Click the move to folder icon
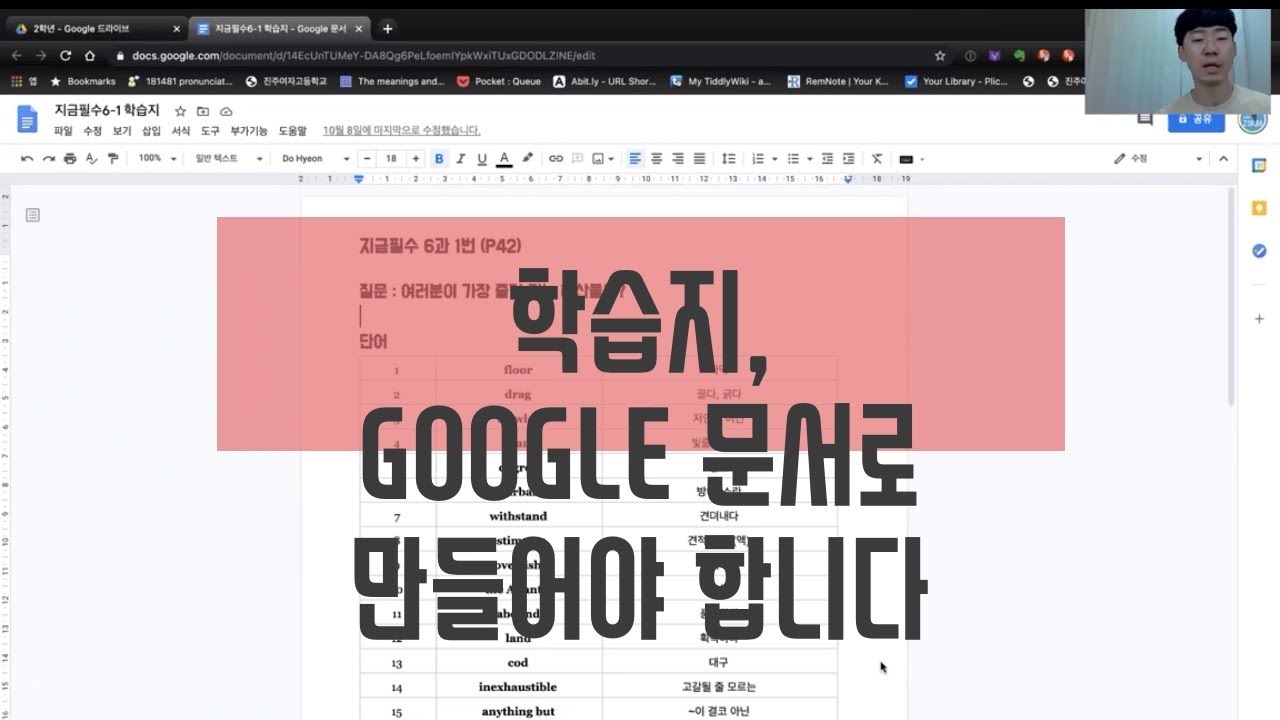This screenshot has height=720, width=1280. pos(203,111)
